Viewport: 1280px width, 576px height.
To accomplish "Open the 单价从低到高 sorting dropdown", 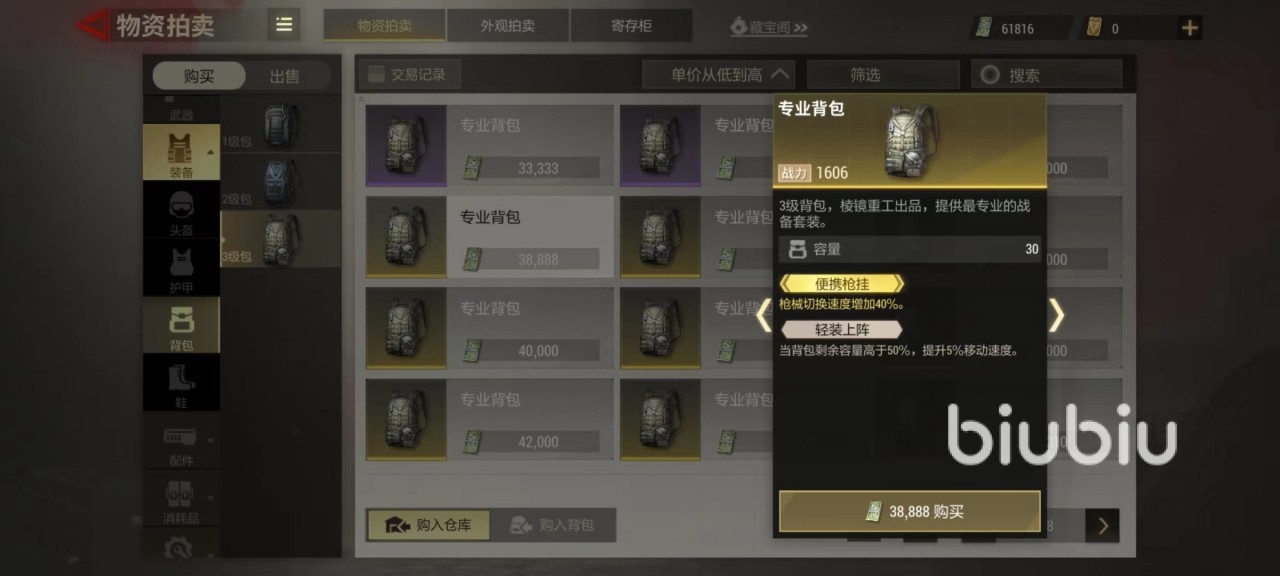I will (x=719, y=74).
